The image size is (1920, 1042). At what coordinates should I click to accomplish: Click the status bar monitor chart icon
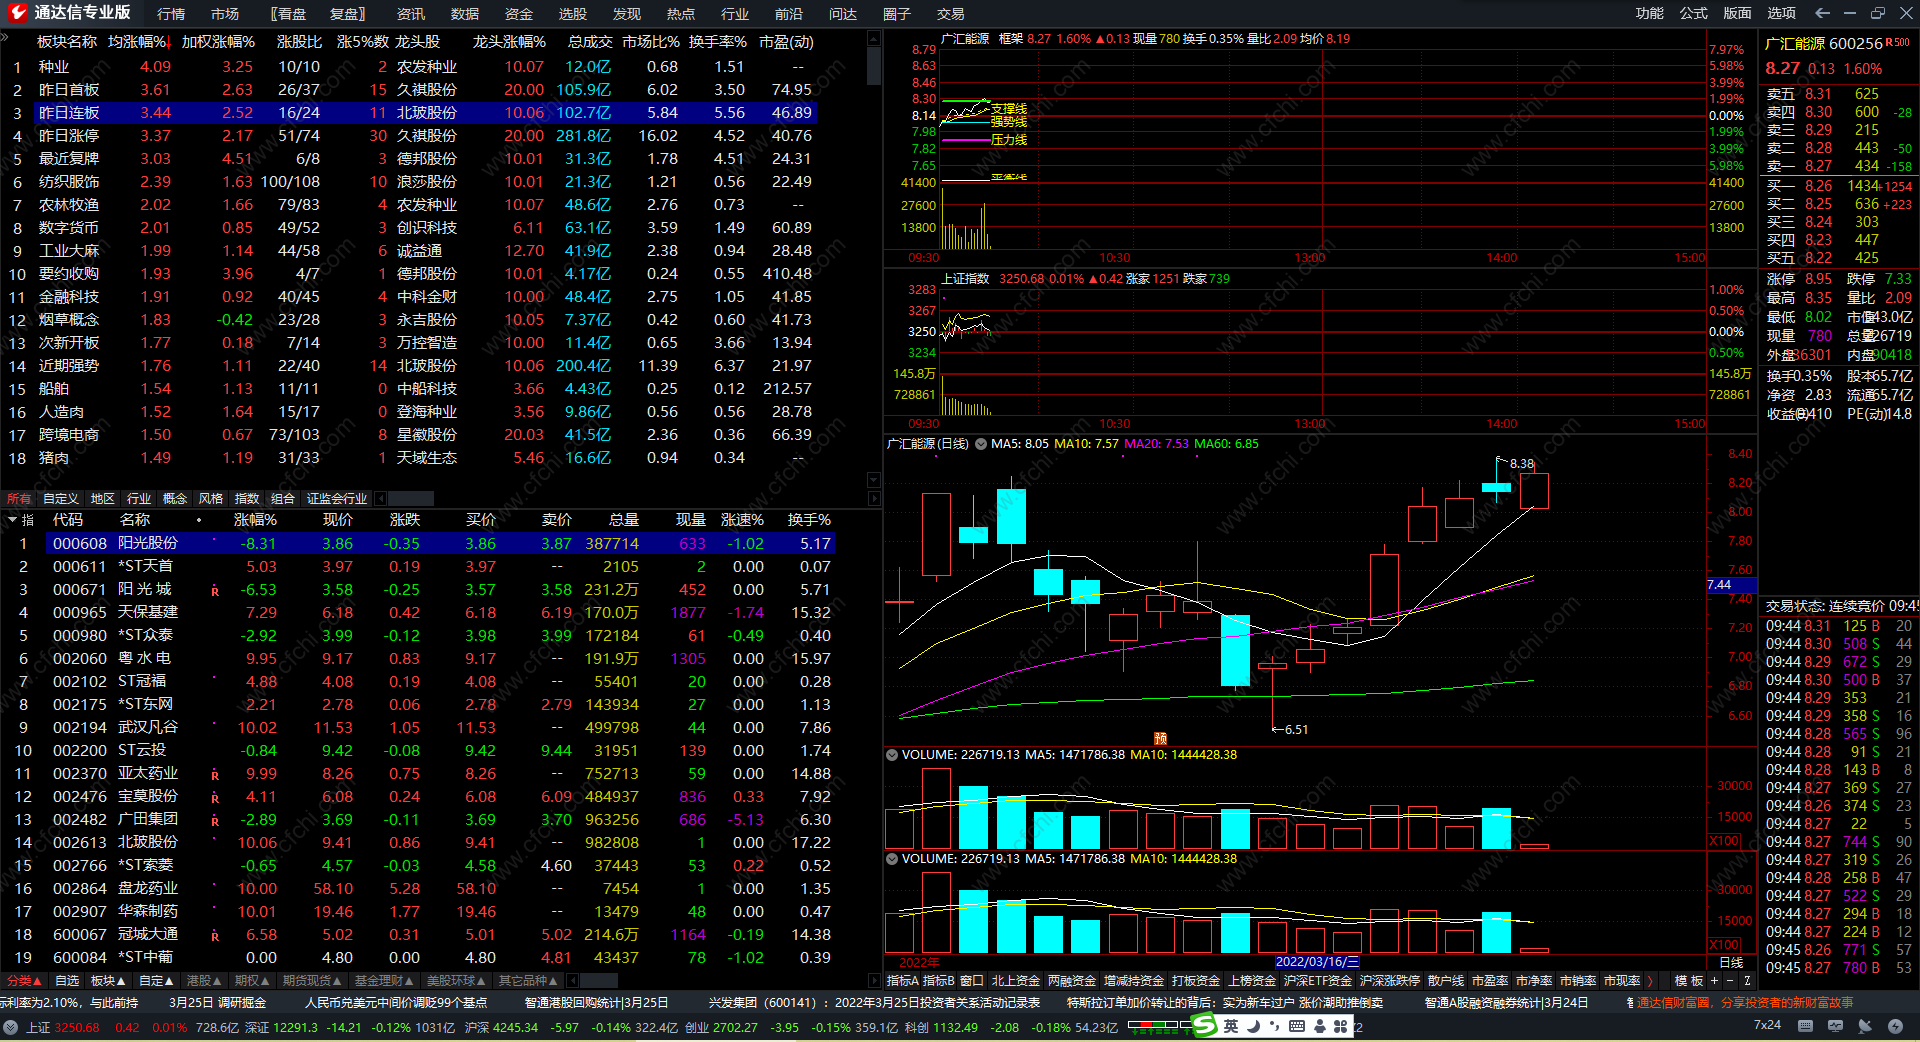1835,1026
